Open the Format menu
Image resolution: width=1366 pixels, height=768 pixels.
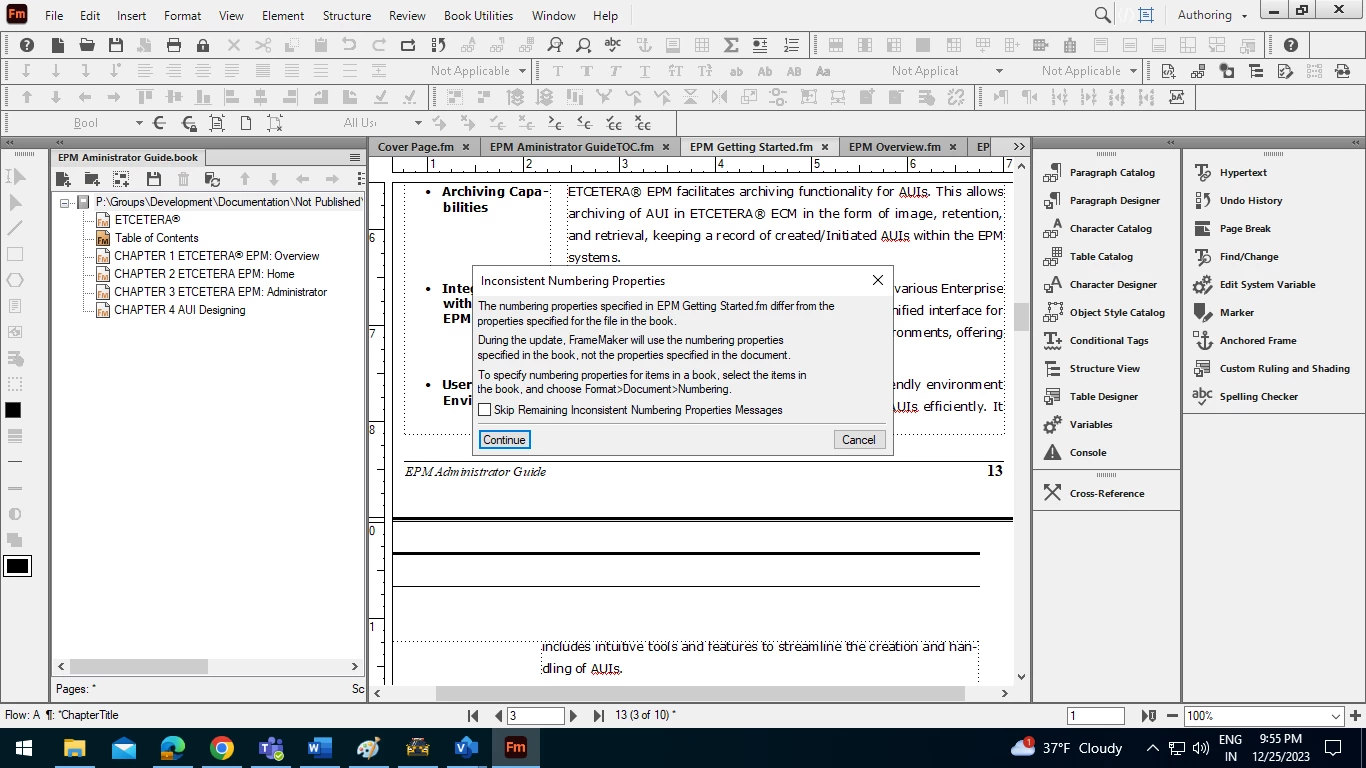pyautogui.click(x=182, y=16)
